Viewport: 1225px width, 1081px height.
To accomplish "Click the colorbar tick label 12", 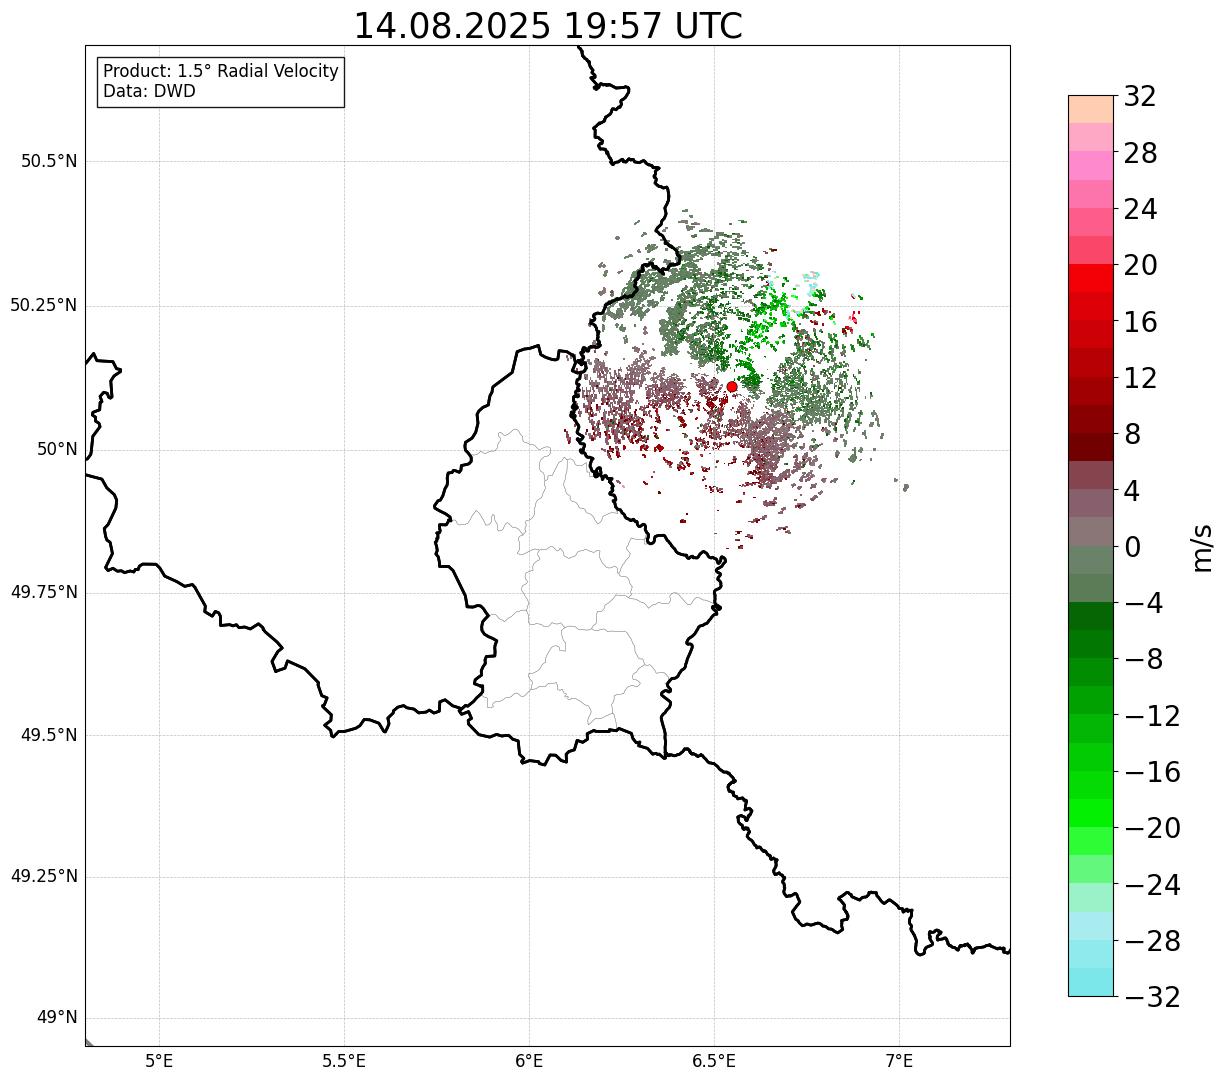I will [x=1140, y=379].
